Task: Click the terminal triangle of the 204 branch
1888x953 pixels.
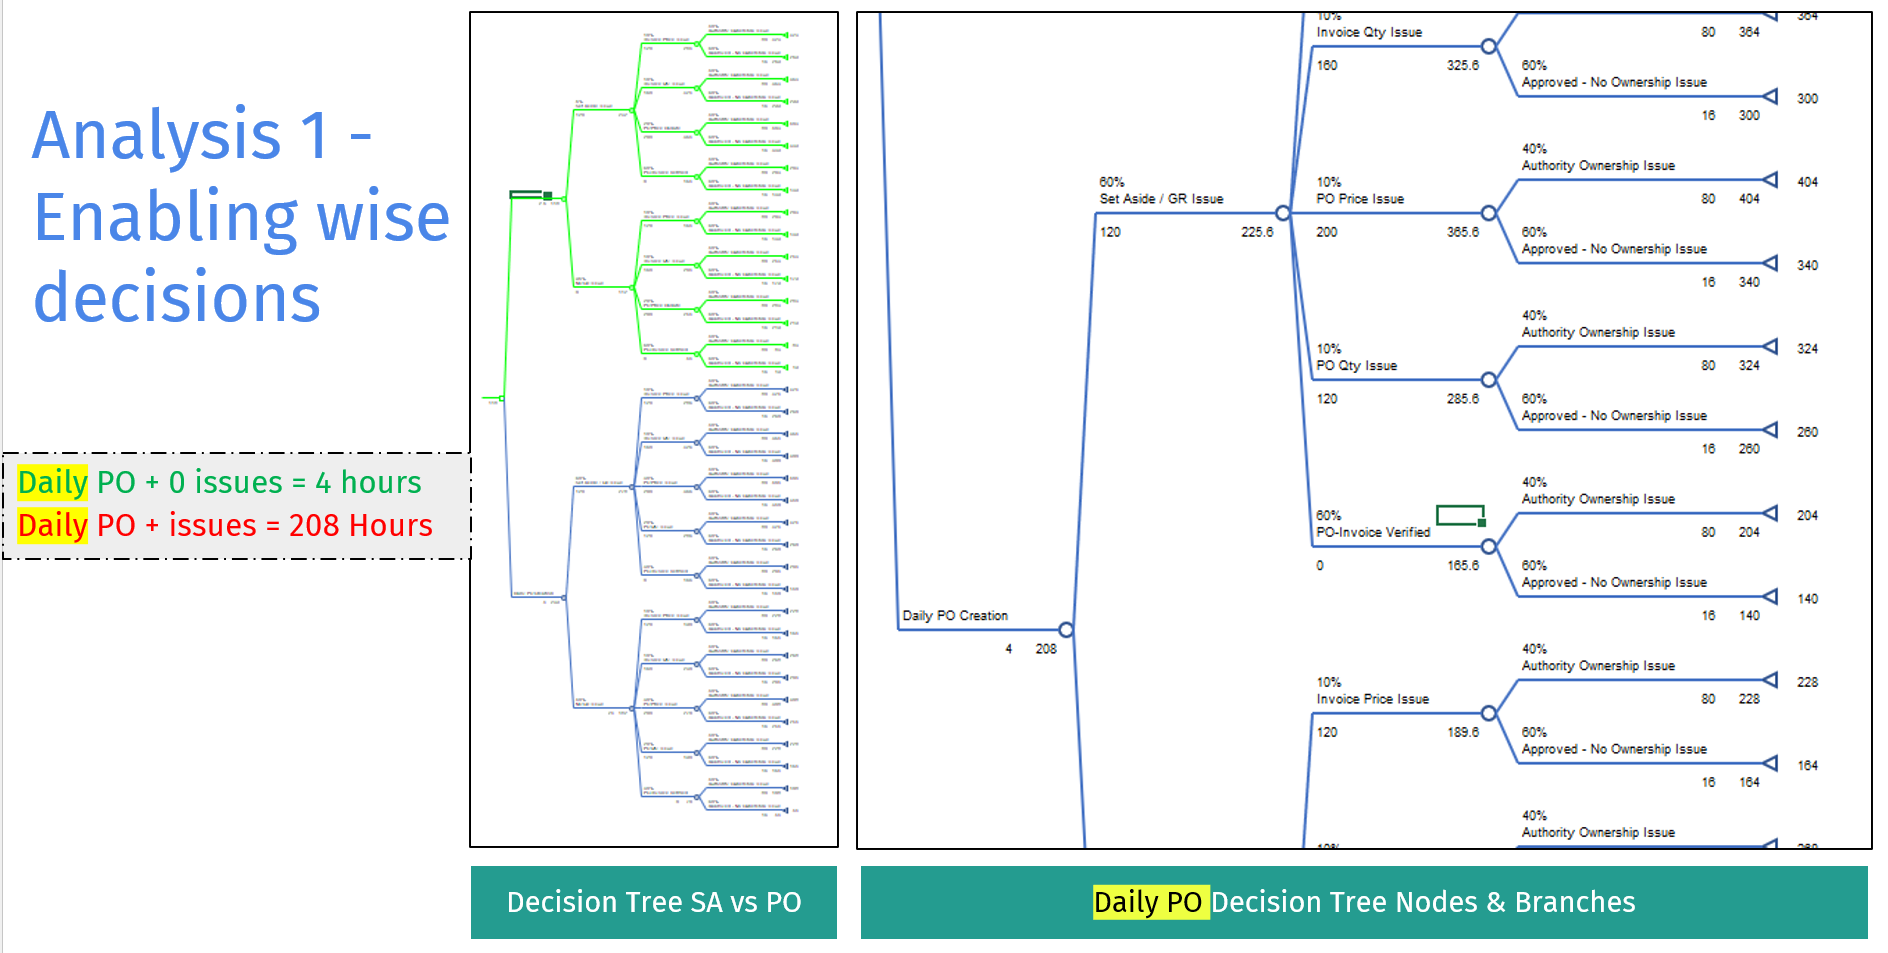Action: click(x=1770, y=513)
